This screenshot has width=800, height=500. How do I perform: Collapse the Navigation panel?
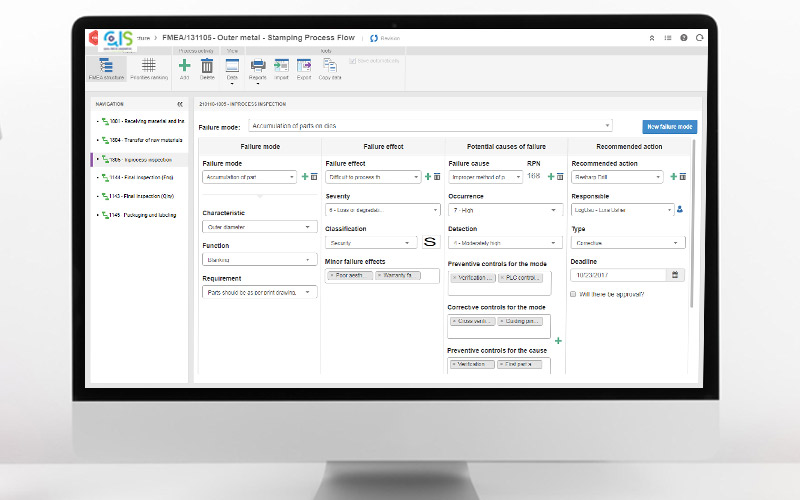180,103
